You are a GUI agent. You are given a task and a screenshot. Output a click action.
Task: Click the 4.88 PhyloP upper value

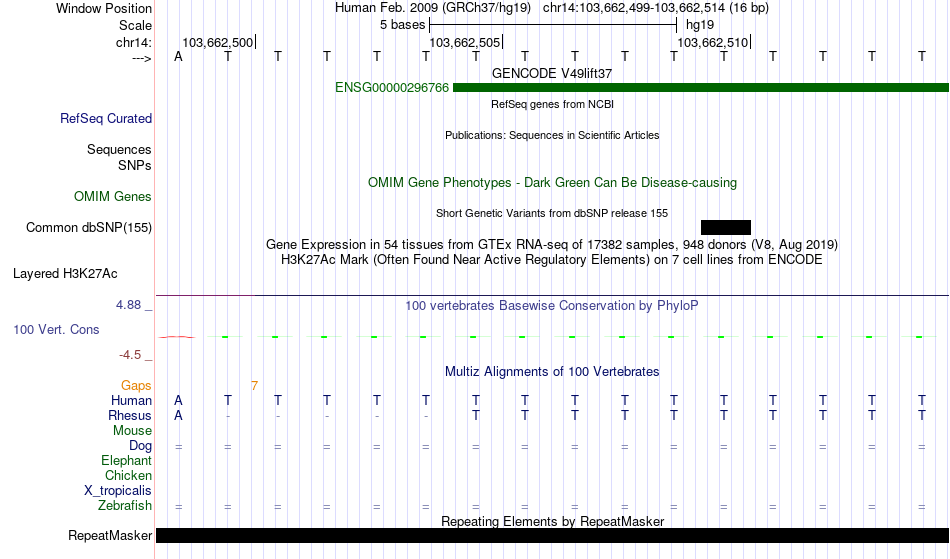(128, 305)
